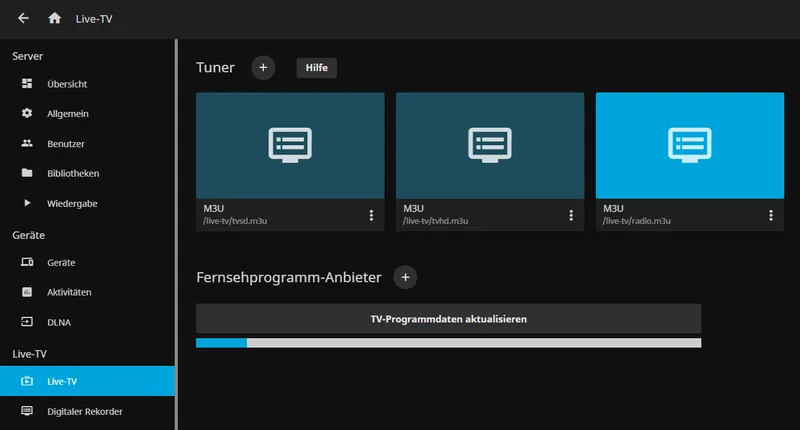800x430 pixels.
Task: Click the sidebar vertical scrollbar
Action: (x=177, y=235)
